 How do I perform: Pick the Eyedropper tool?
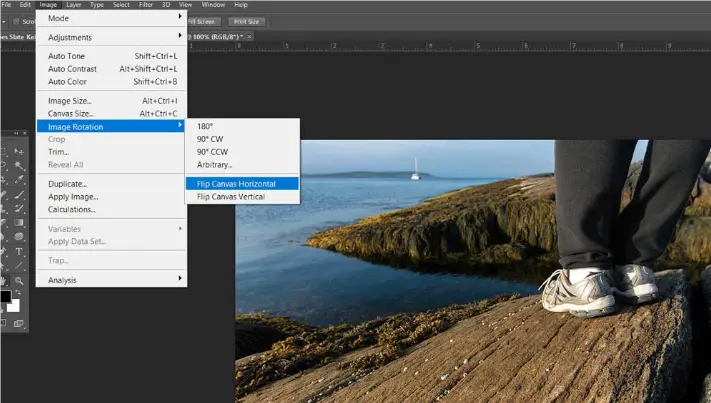pyautogui.click(x=19, y=180)
